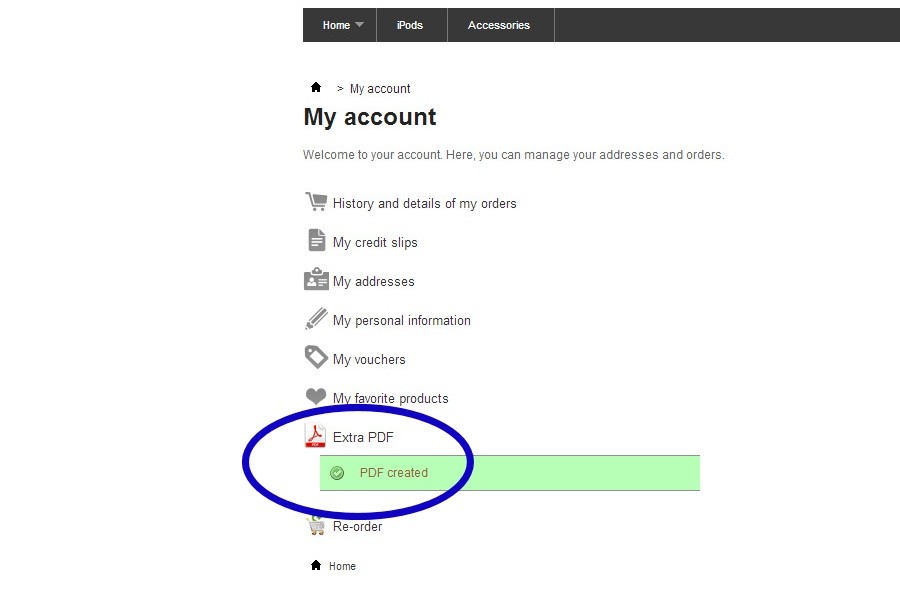Click the pencil icon beside My personal information

[316, 318]
